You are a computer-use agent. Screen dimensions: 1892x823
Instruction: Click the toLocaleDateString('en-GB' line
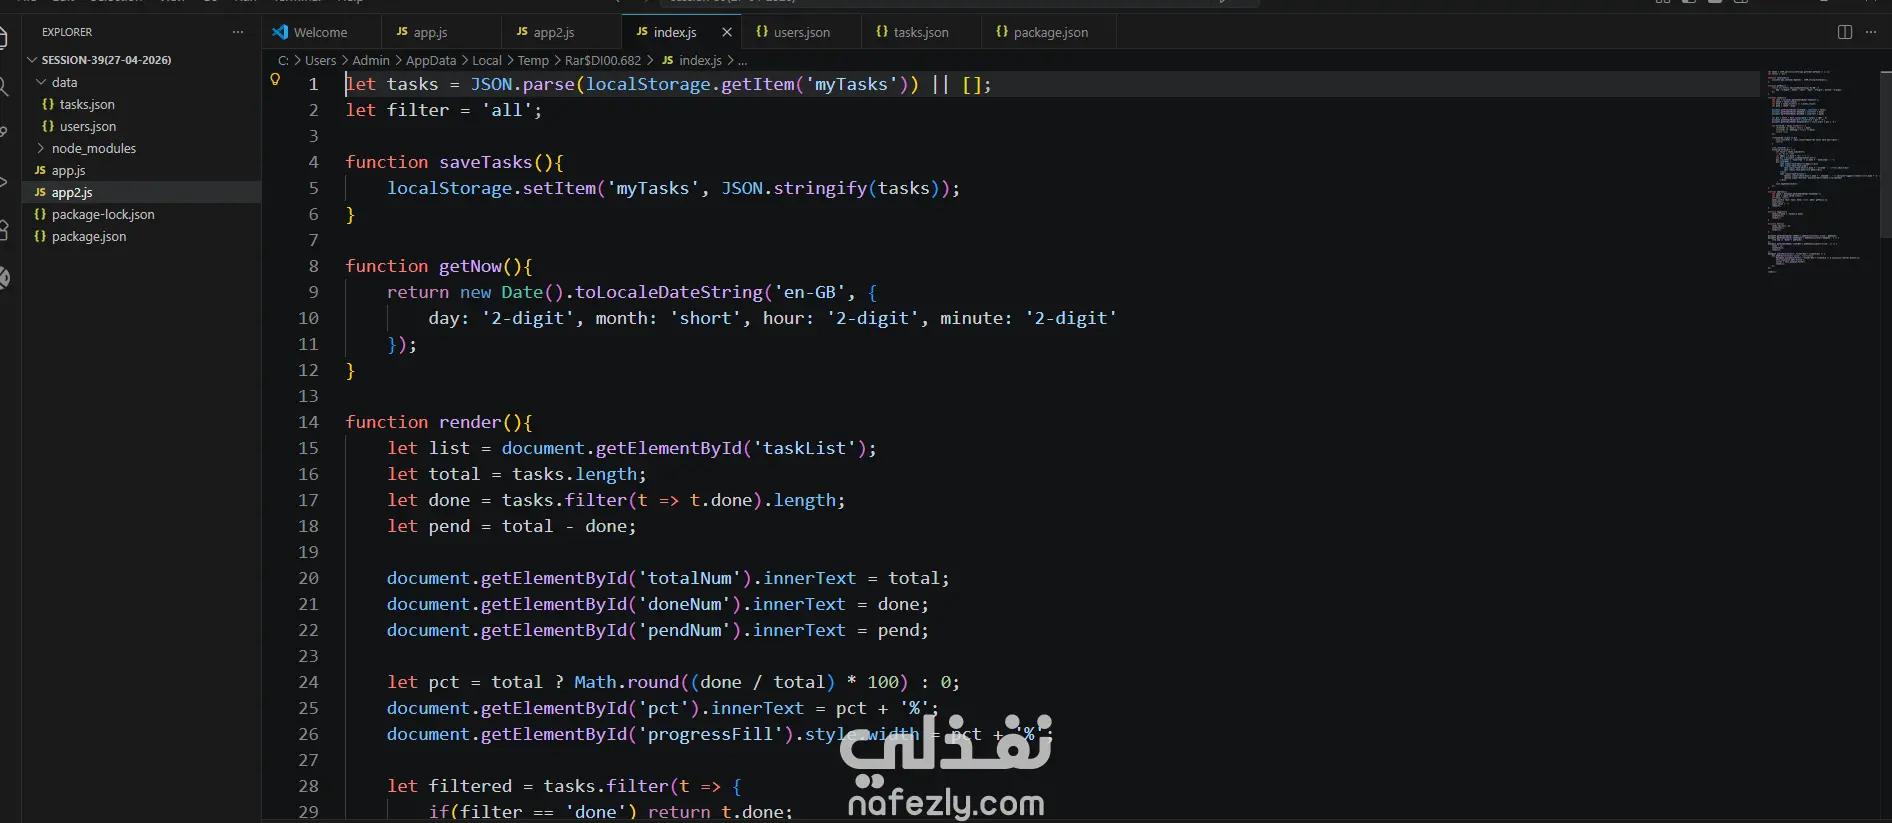coord(632,292)
